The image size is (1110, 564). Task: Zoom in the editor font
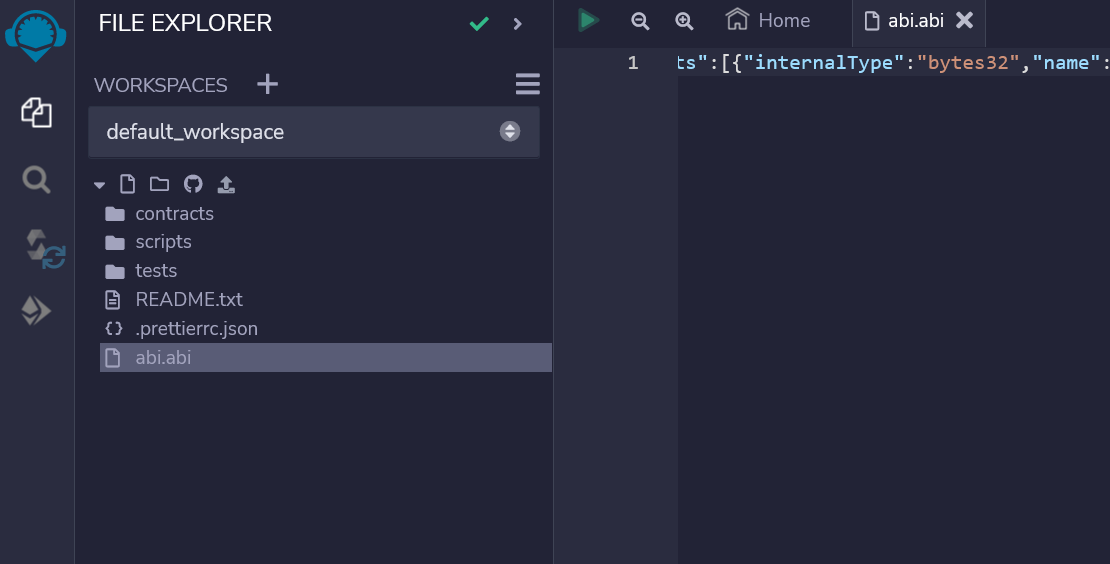684,21
